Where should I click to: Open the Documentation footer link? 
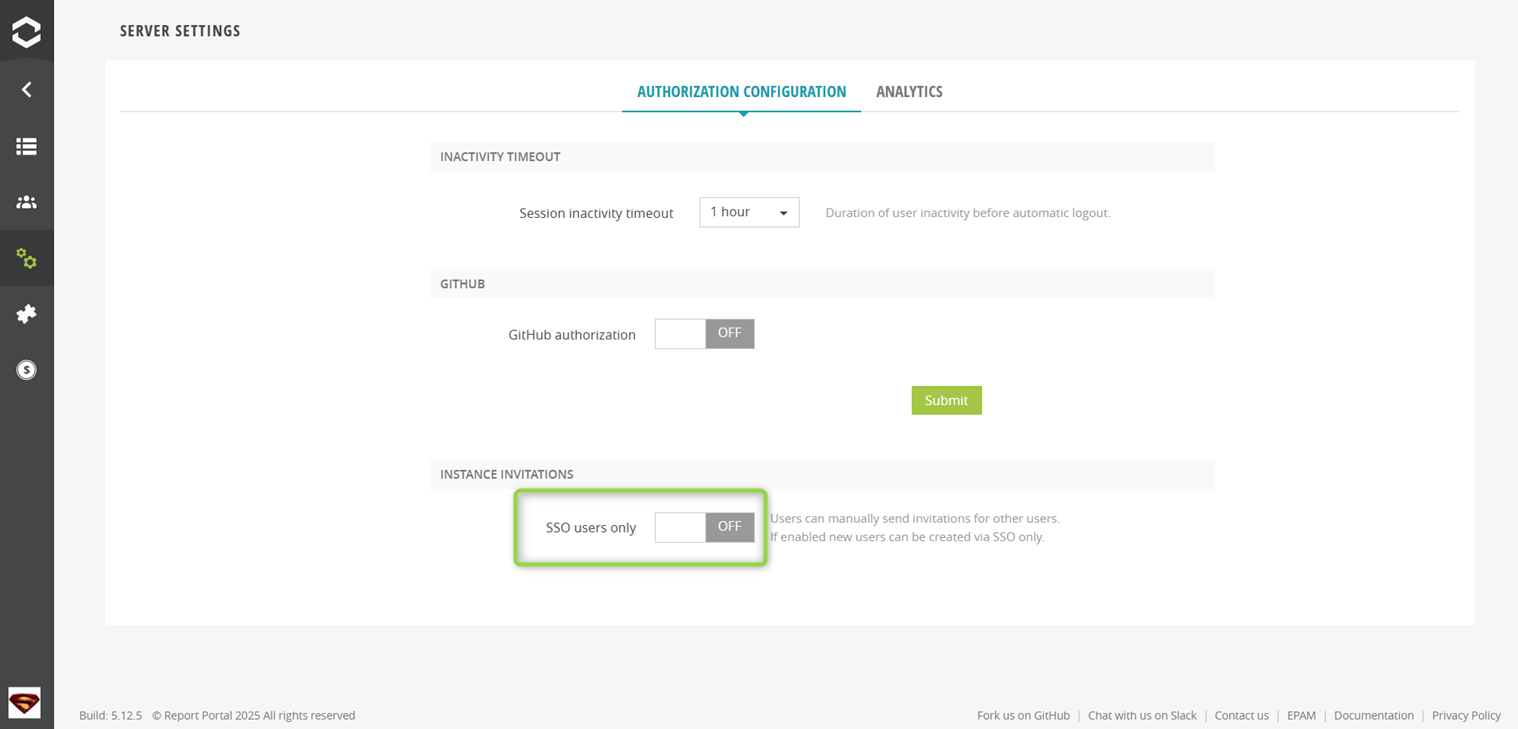1374,715
